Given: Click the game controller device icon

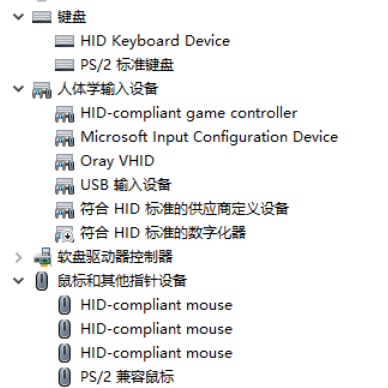Looking at the screenshot, I should click(65, 113).
